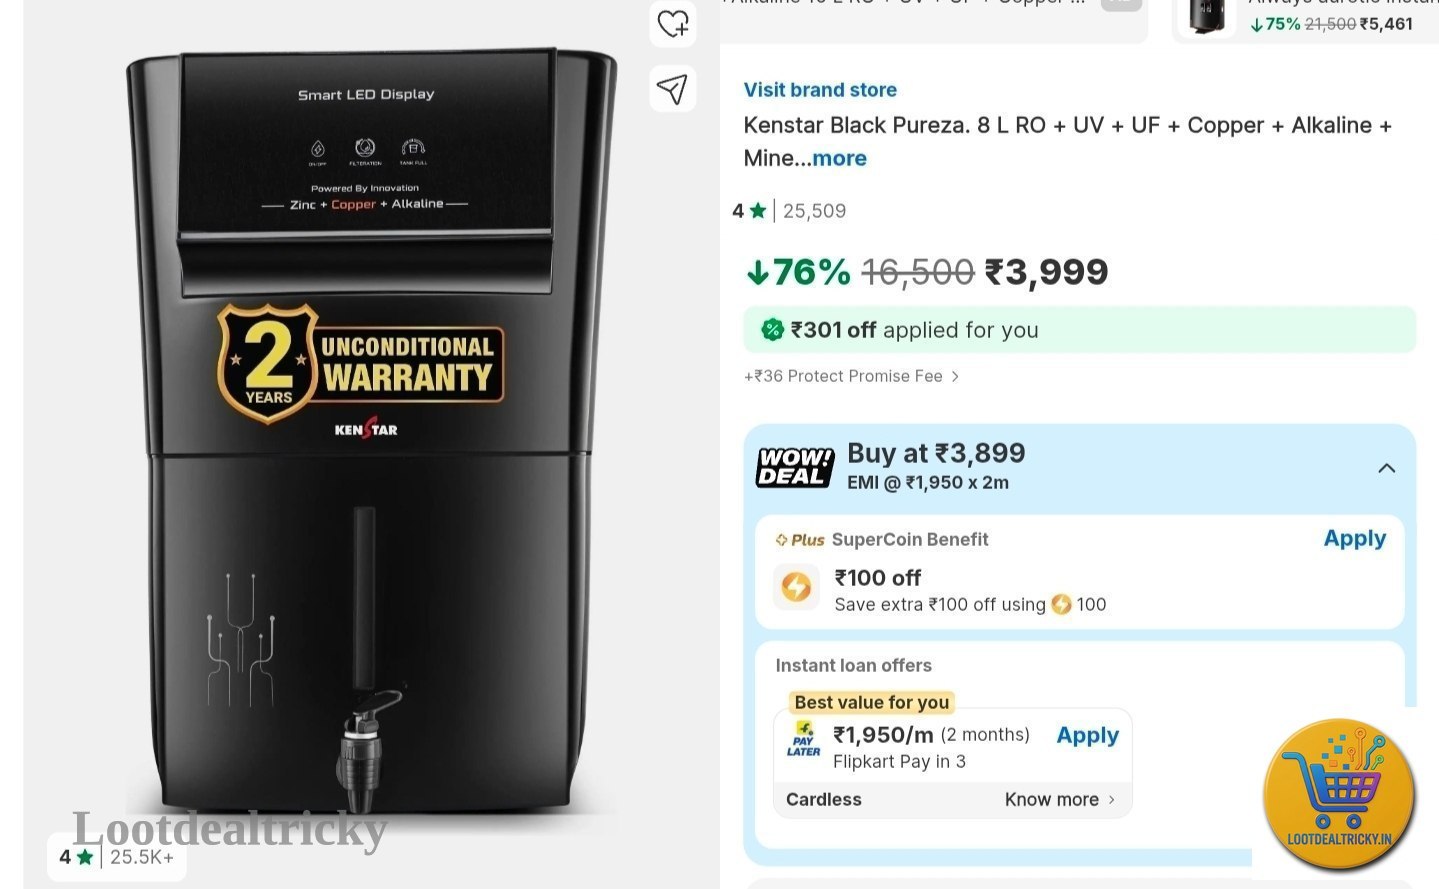Image resolution: width=1439 pixels, height=889 pixels.
Task: Apply Flipkart Pay in 3 loan offer
Action: [x=1087, y=735]
